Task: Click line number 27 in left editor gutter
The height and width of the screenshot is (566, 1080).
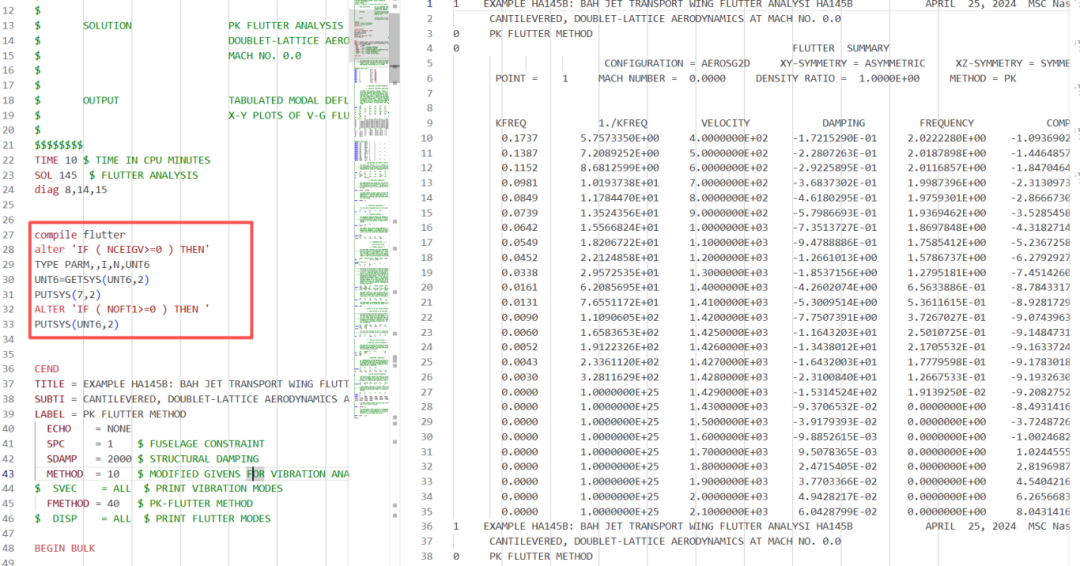Action: (8, 235)
